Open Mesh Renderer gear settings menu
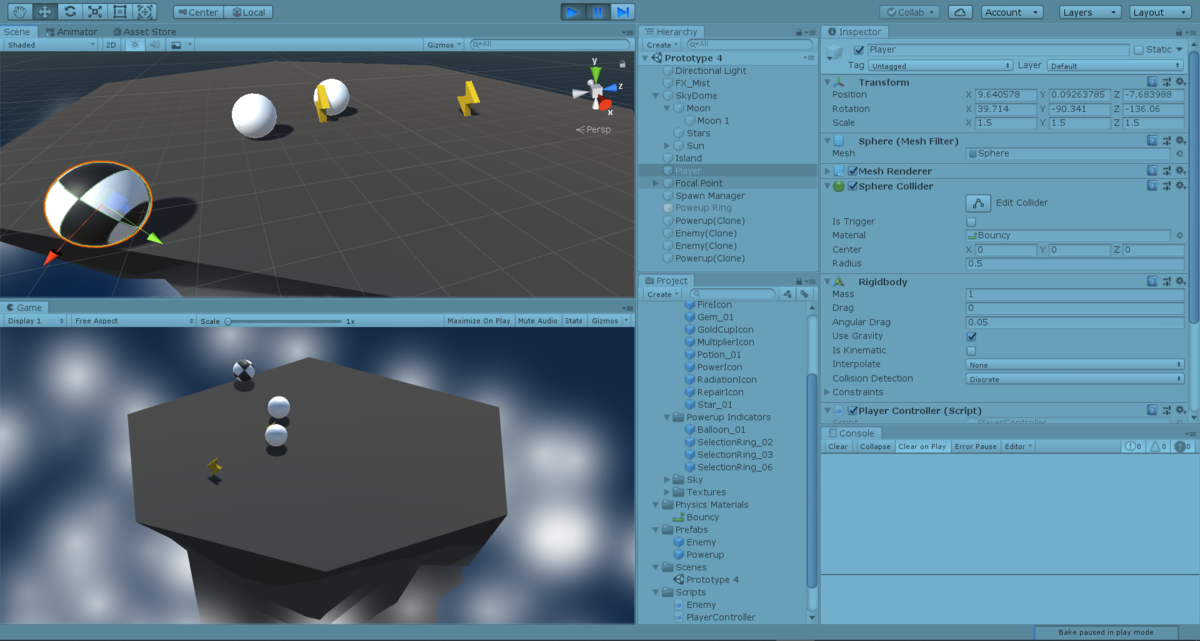This screenshot has width=1200, height=641. [1179, 171]
